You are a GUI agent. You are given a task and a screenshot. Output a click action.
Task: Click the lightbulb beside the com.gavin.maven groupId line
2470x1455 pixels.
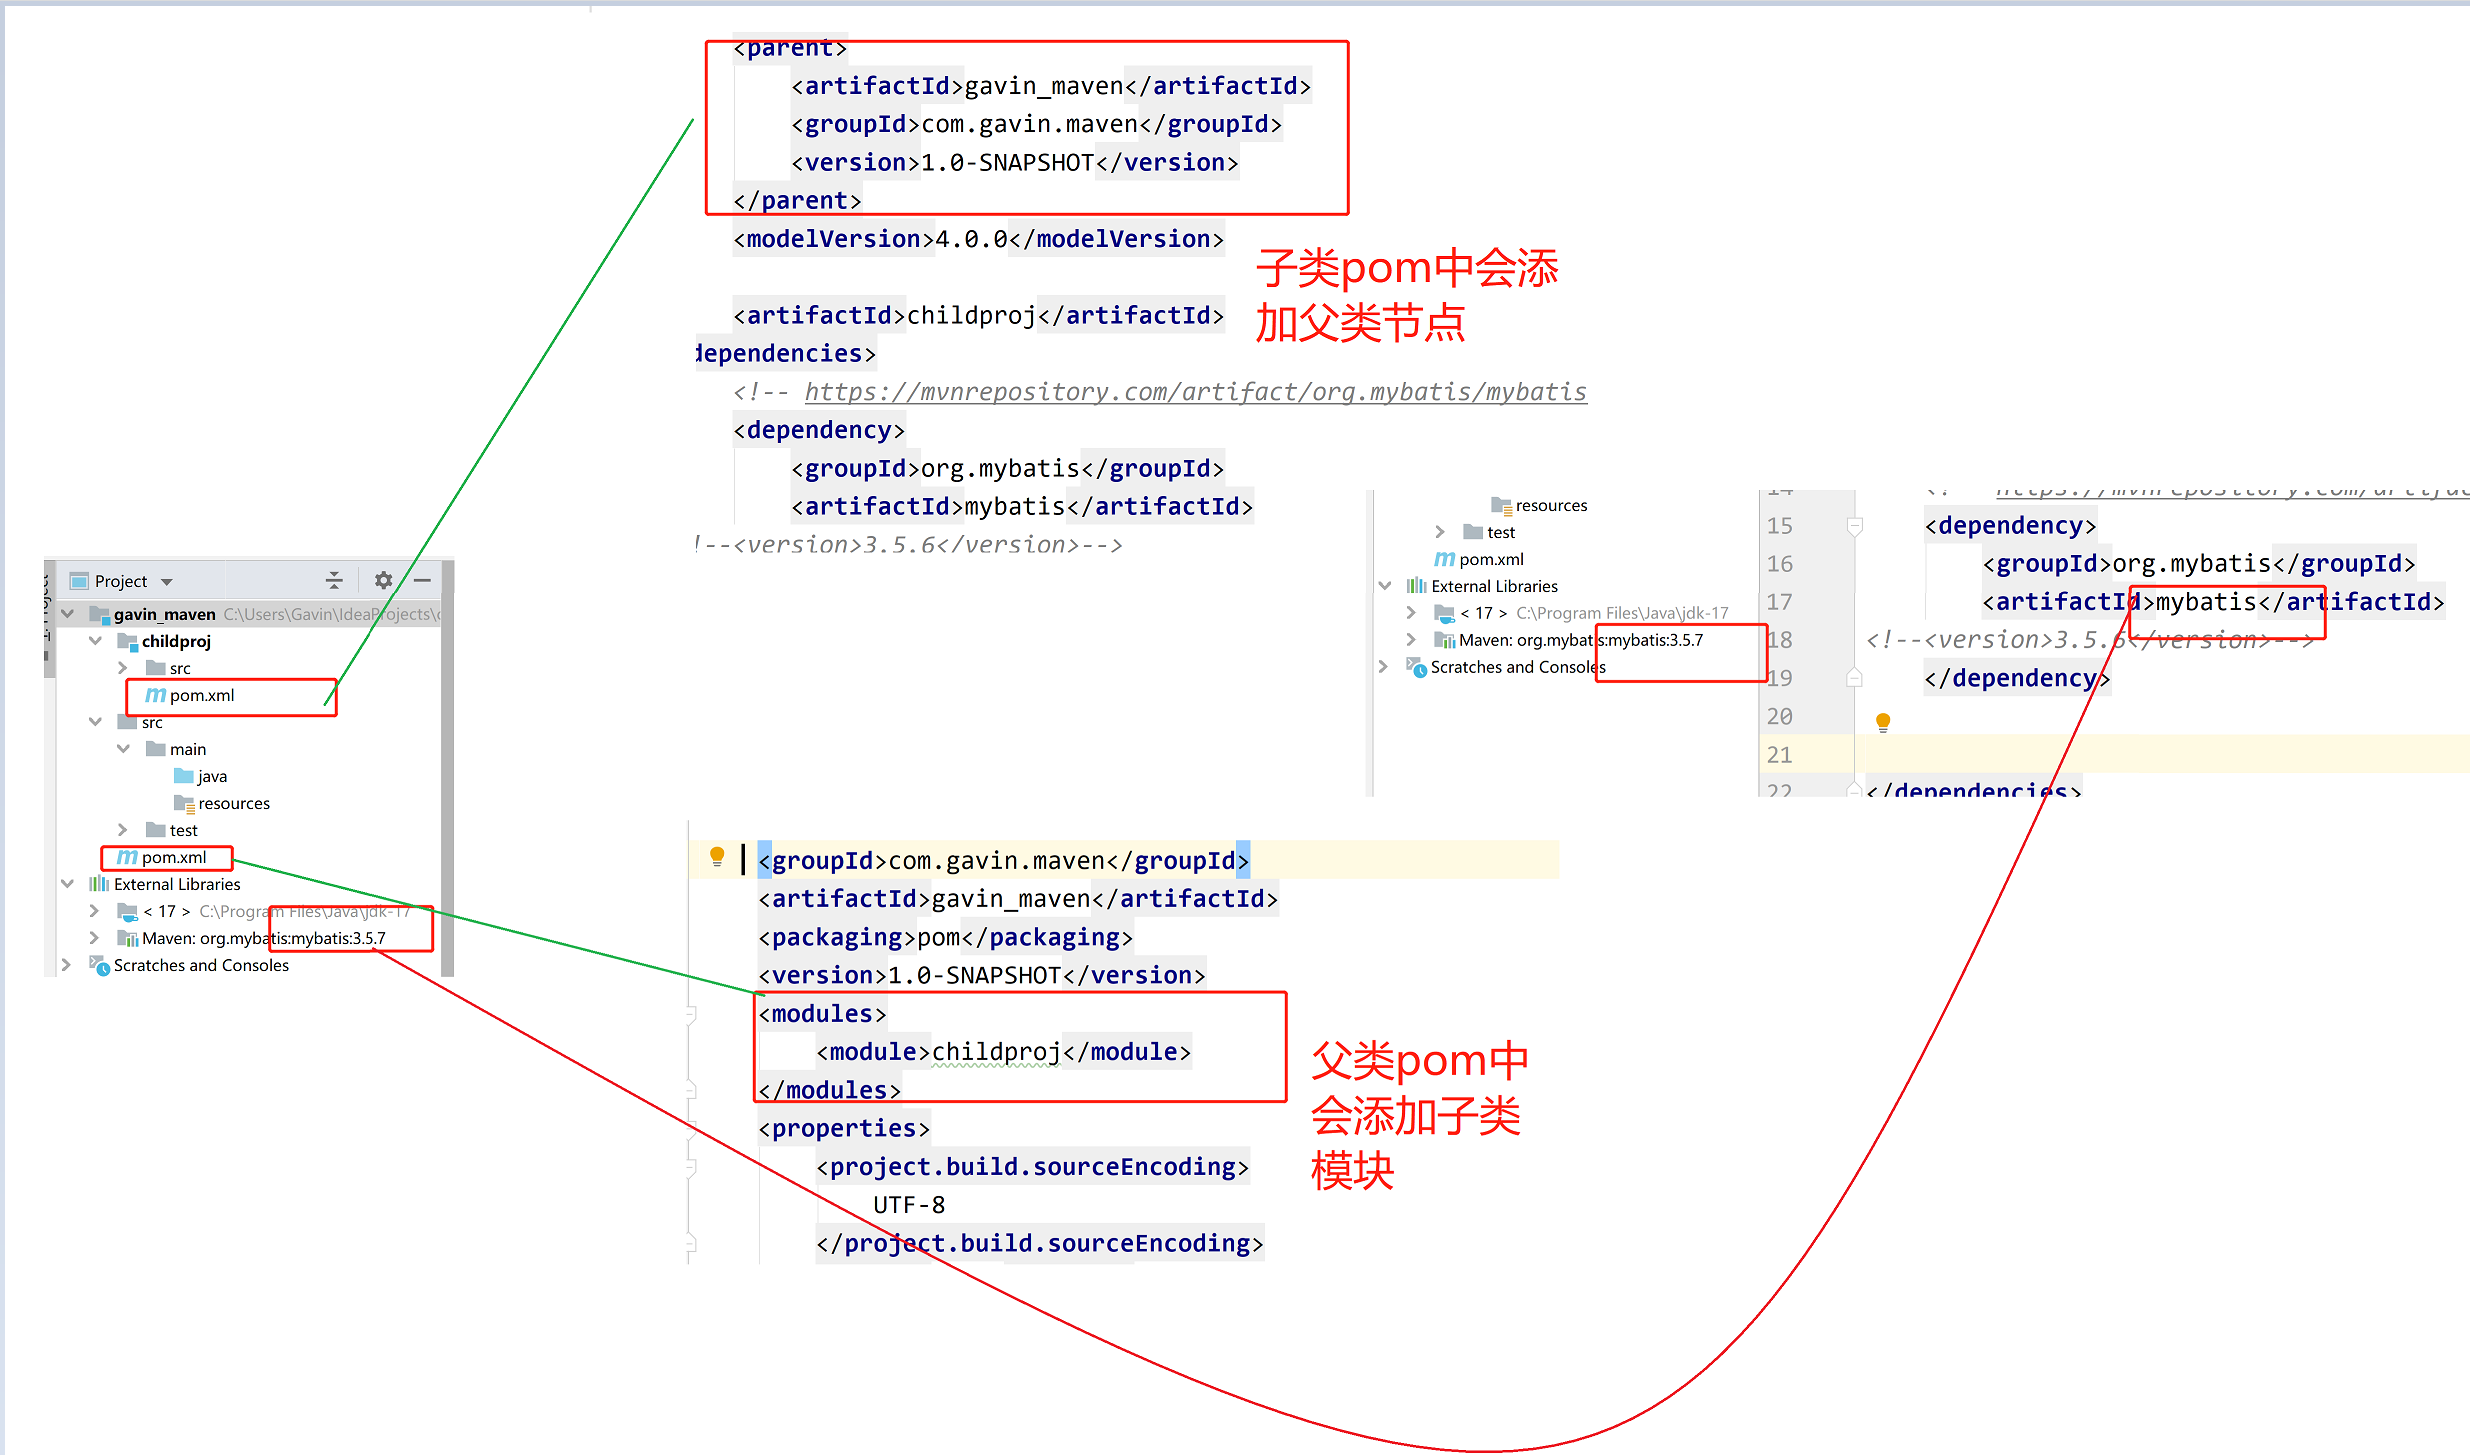point(716,857)
